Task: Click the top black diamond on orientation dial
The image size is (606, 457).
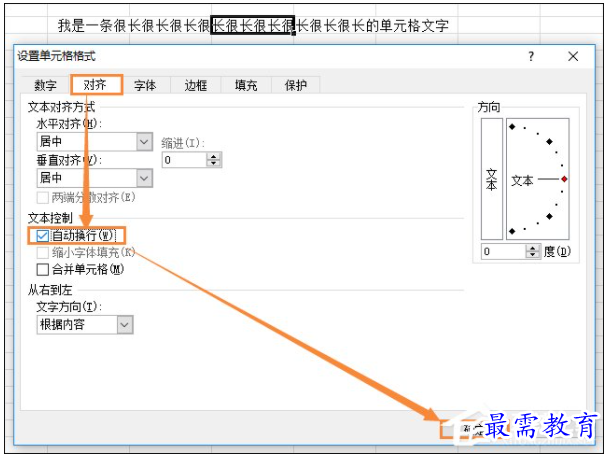Action: pos(512,126)
